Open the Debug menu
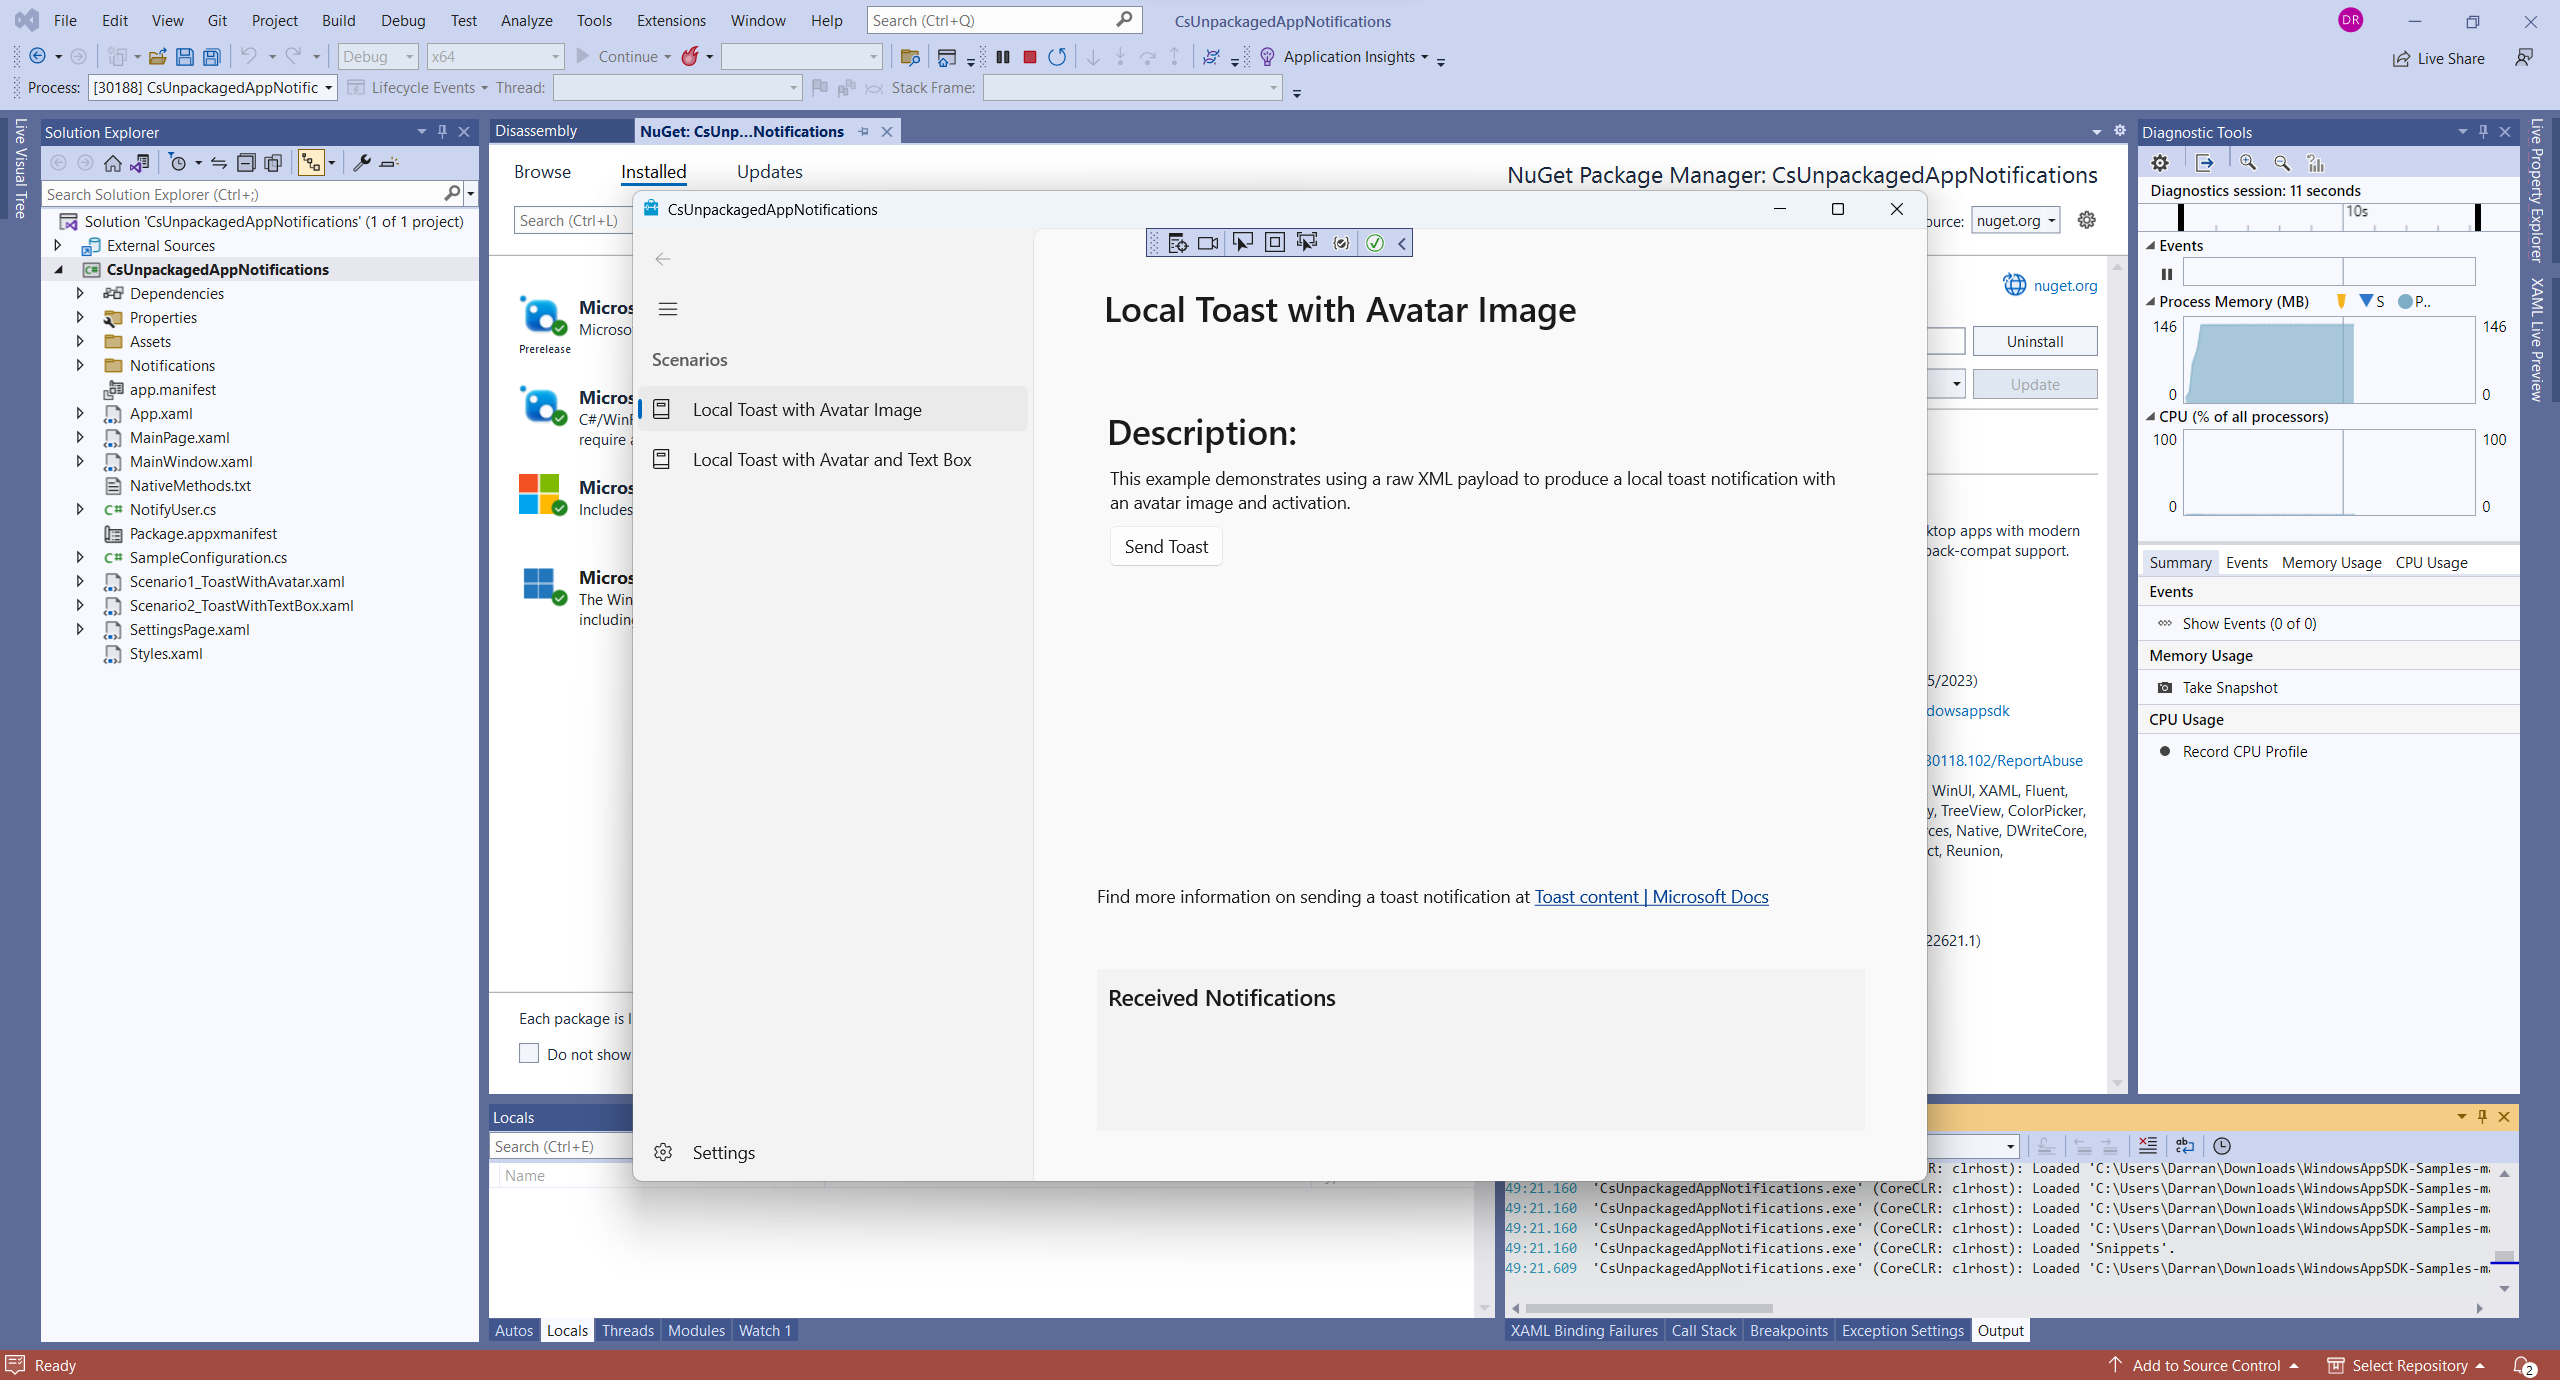Viewport: 2560px width, 1380px height. point(403,20)
